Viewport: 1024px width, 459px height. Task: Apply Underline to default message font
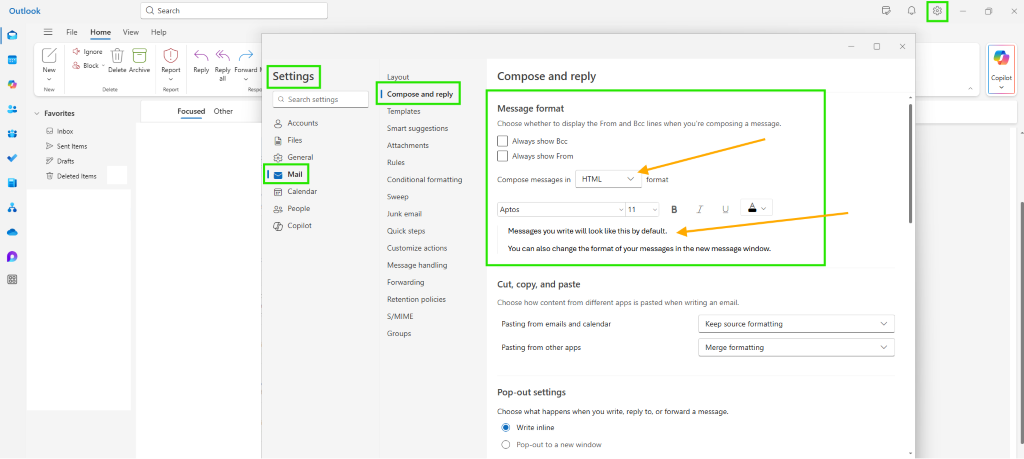coord(725,210)
